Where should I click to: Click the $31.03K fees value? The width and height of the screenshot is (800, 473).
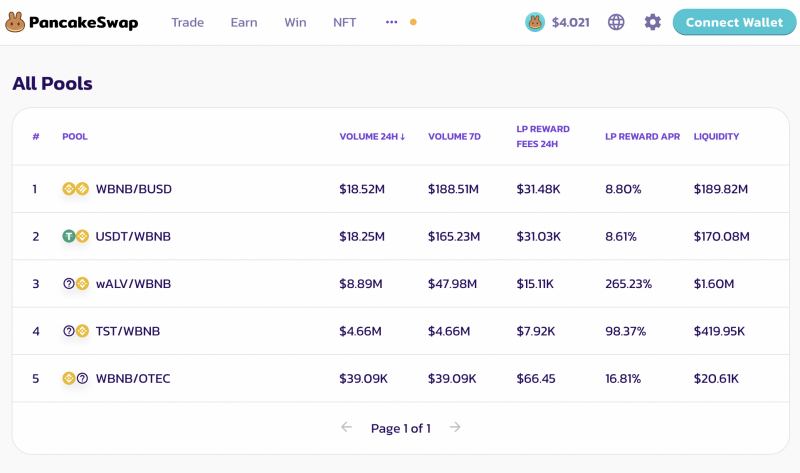tap(538, 237)
